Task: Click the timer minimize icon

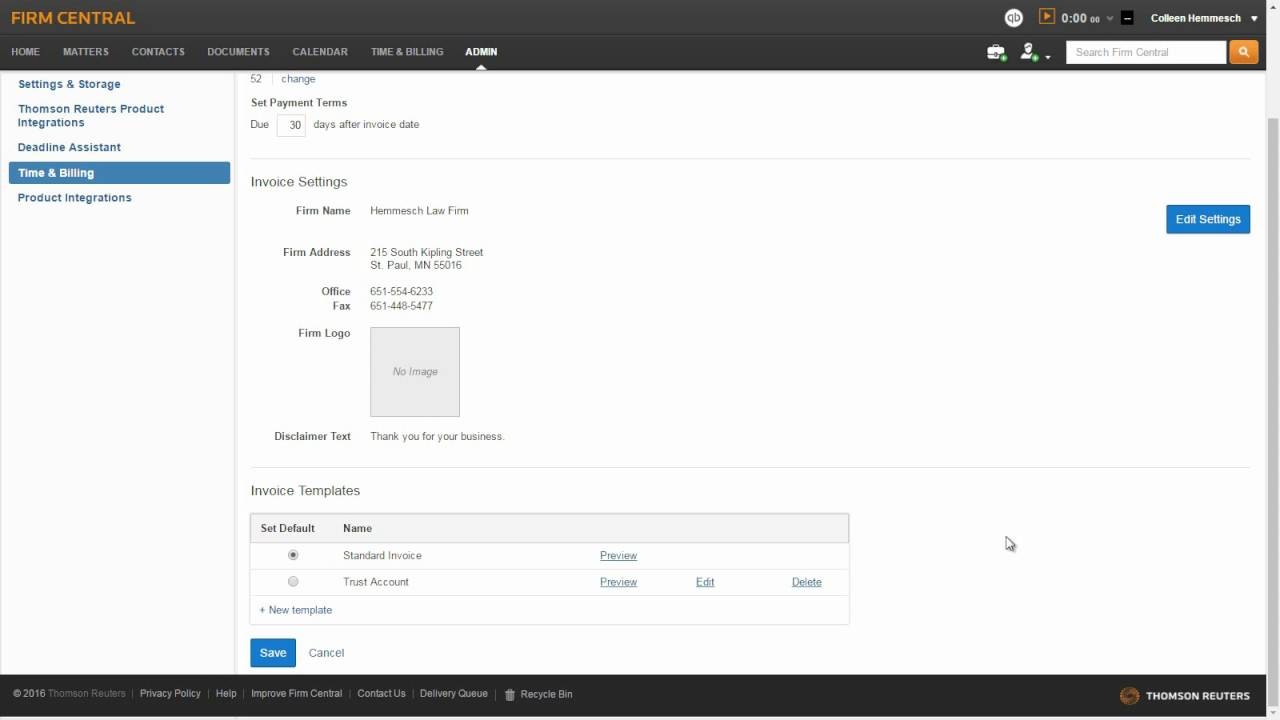Action: click(1127, 18)
